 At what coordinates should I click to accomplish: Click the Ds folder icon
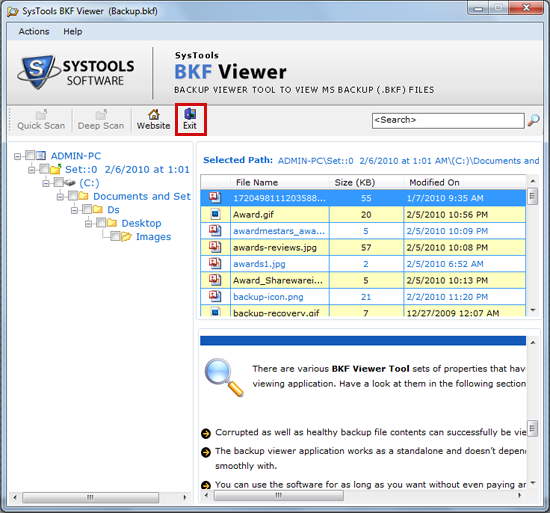(98, 209)
